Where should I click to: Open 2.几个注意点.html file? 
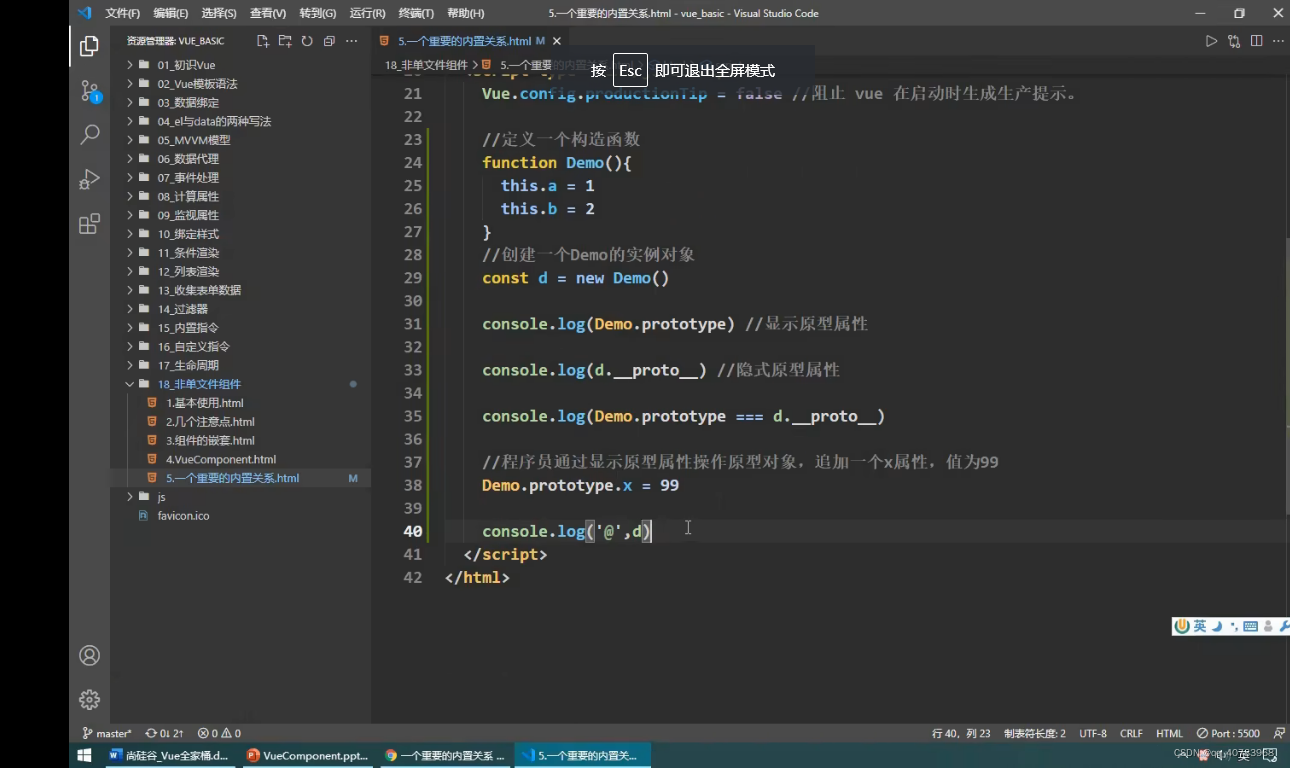[210, 422]
